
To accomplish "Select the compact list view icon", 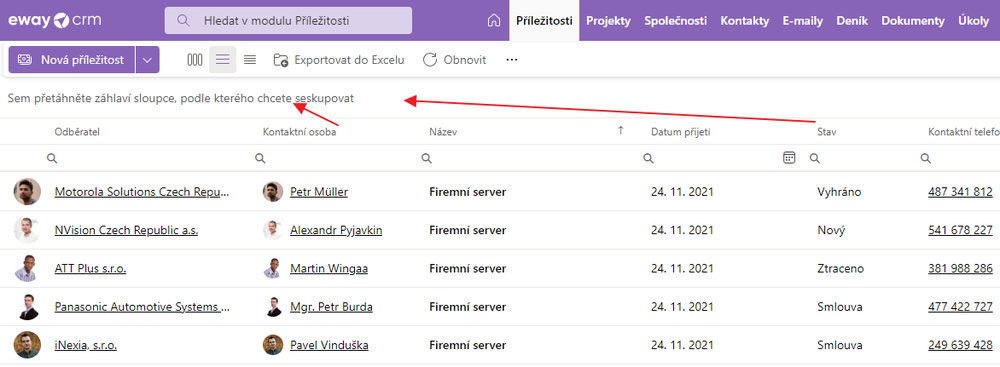I will (250, 60).
